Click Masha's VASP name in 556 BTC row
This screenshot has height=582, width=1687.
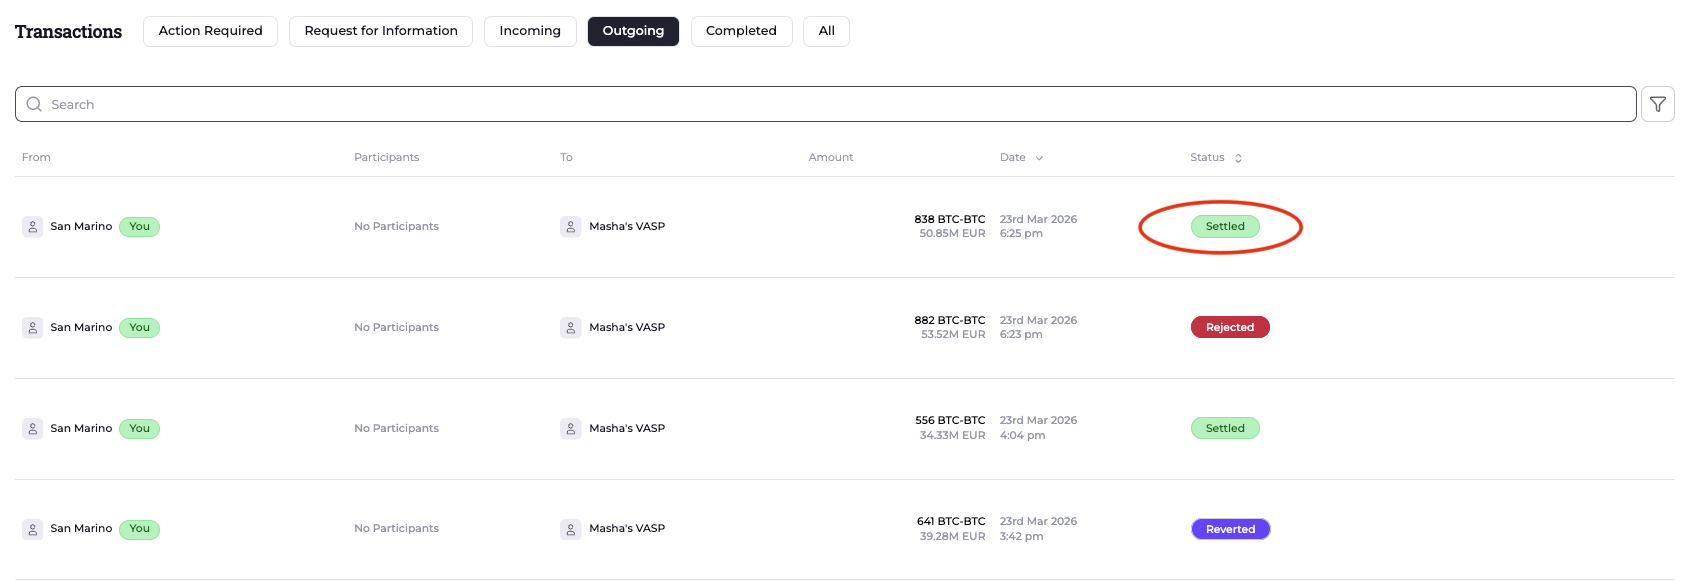pos(627,429)
